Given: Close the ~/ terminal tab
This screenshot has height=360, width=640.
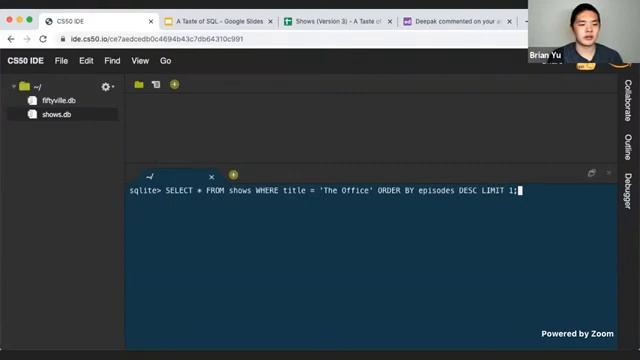Looking at the screenshot, I should [x=211, y=177].
